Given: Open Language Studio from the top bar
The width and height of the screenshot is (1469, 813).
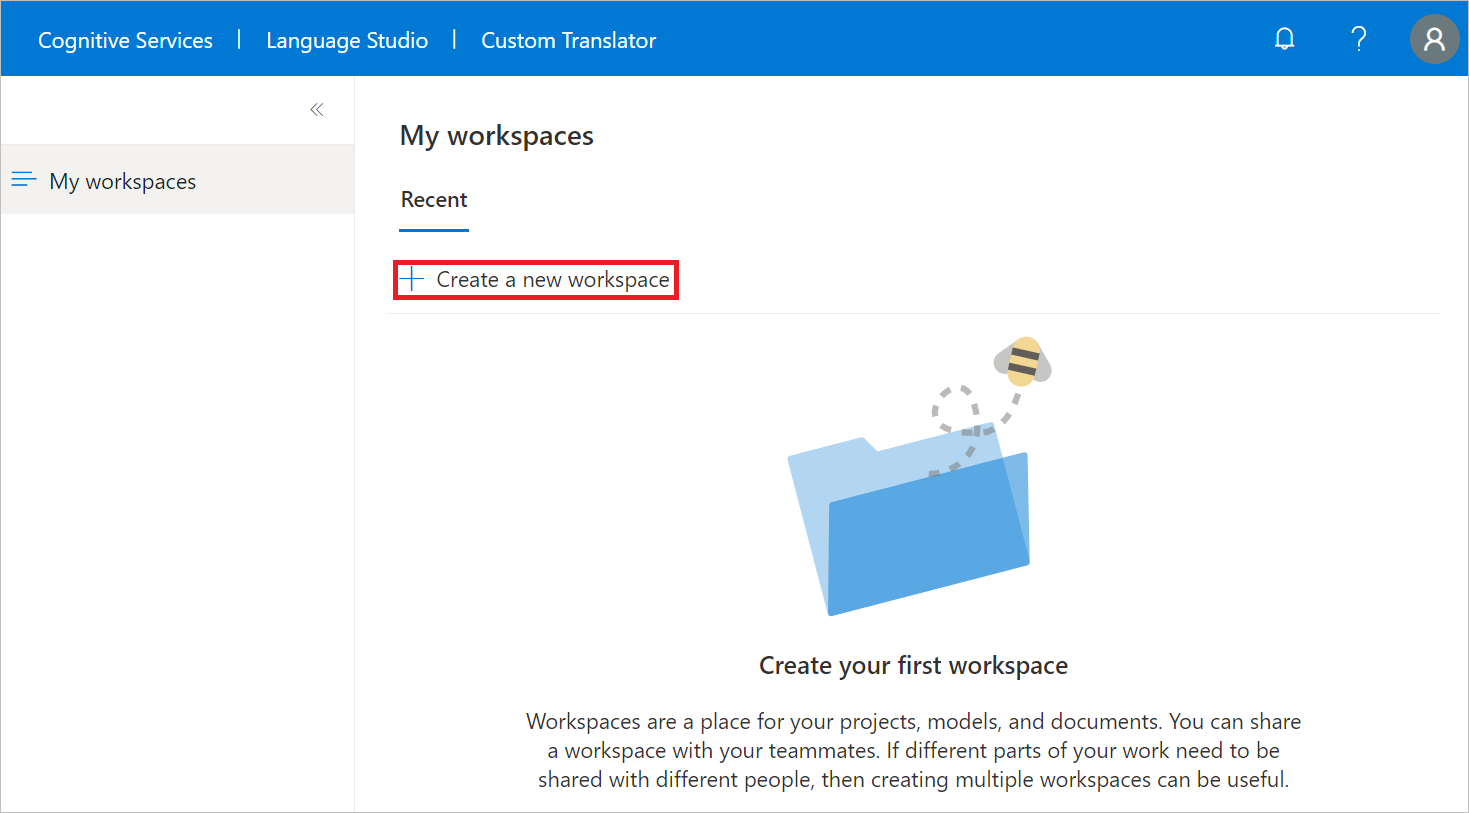Looking at the screenshot, I should click(x=347, y=39).
